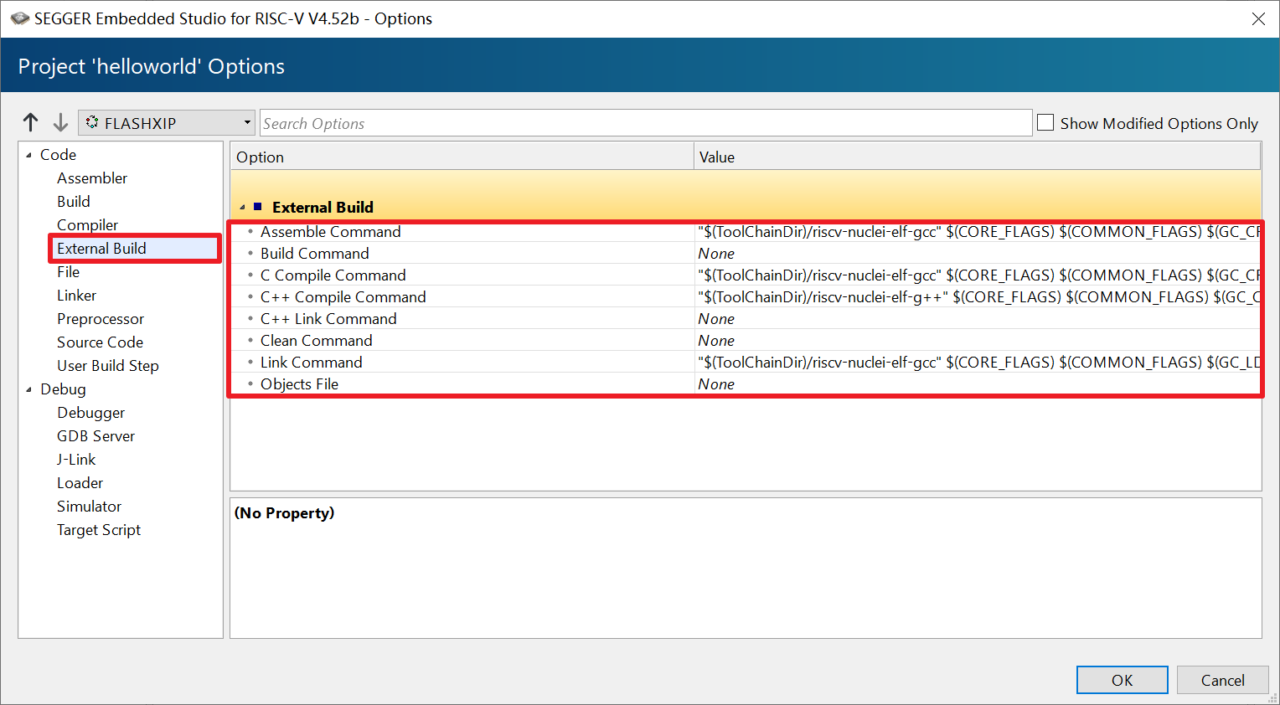Open the GDB Server settings category
The height and width of the screenshot is (705, 1280).
[96, 436]
